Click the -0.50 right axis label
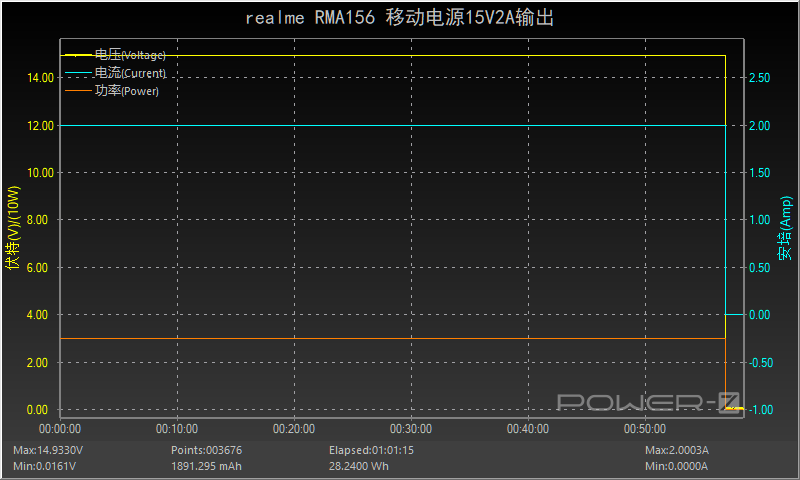 [x=761, y=363]
